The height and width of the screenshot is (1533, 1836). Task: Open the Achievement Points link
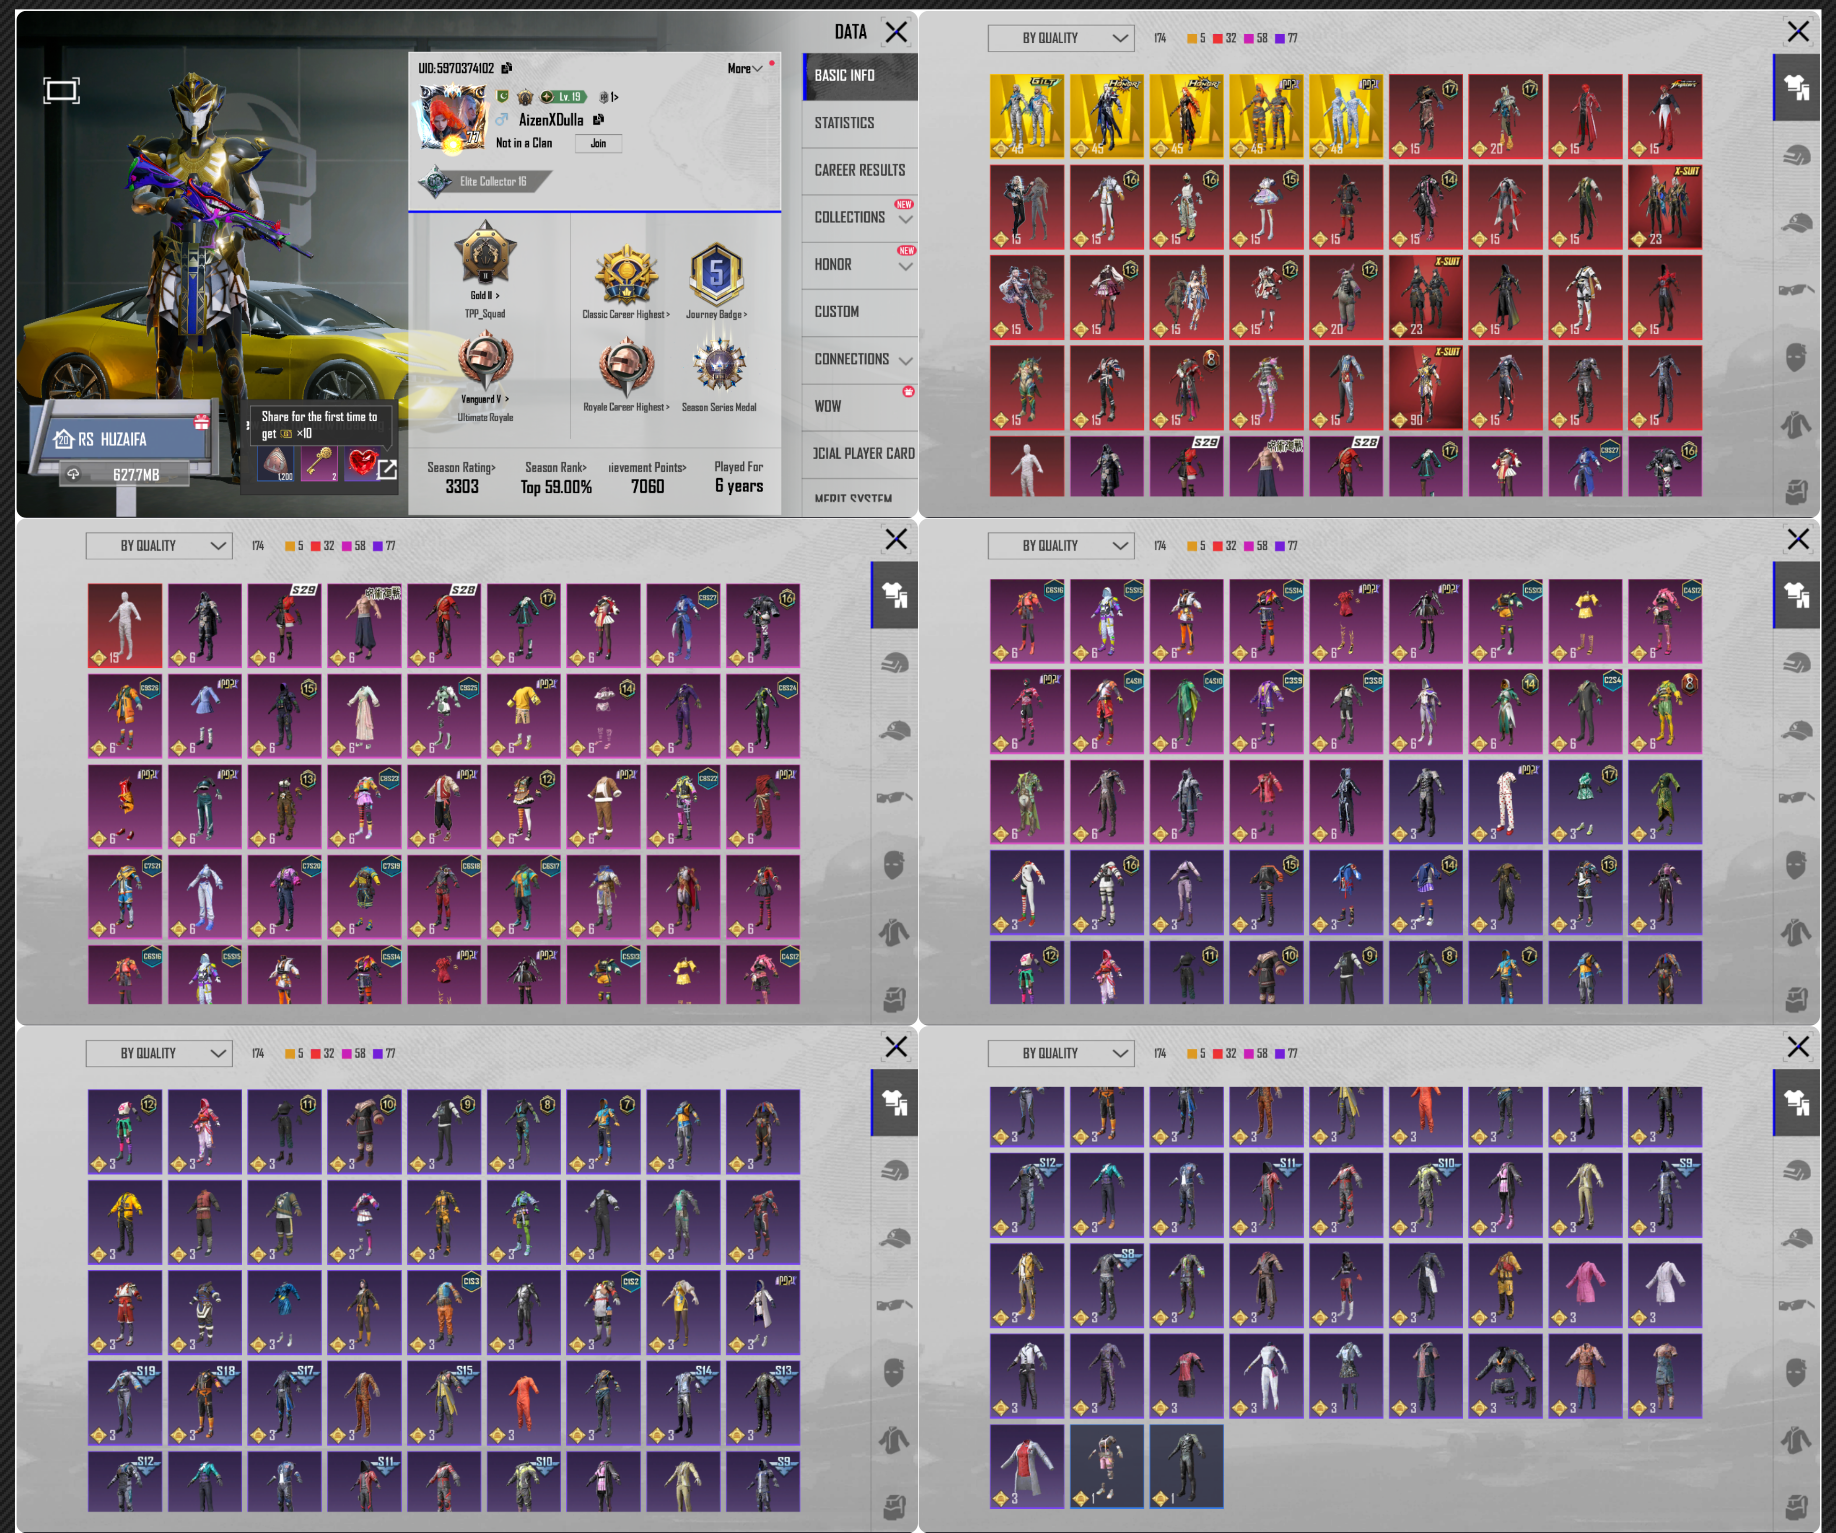pos(647,467)
